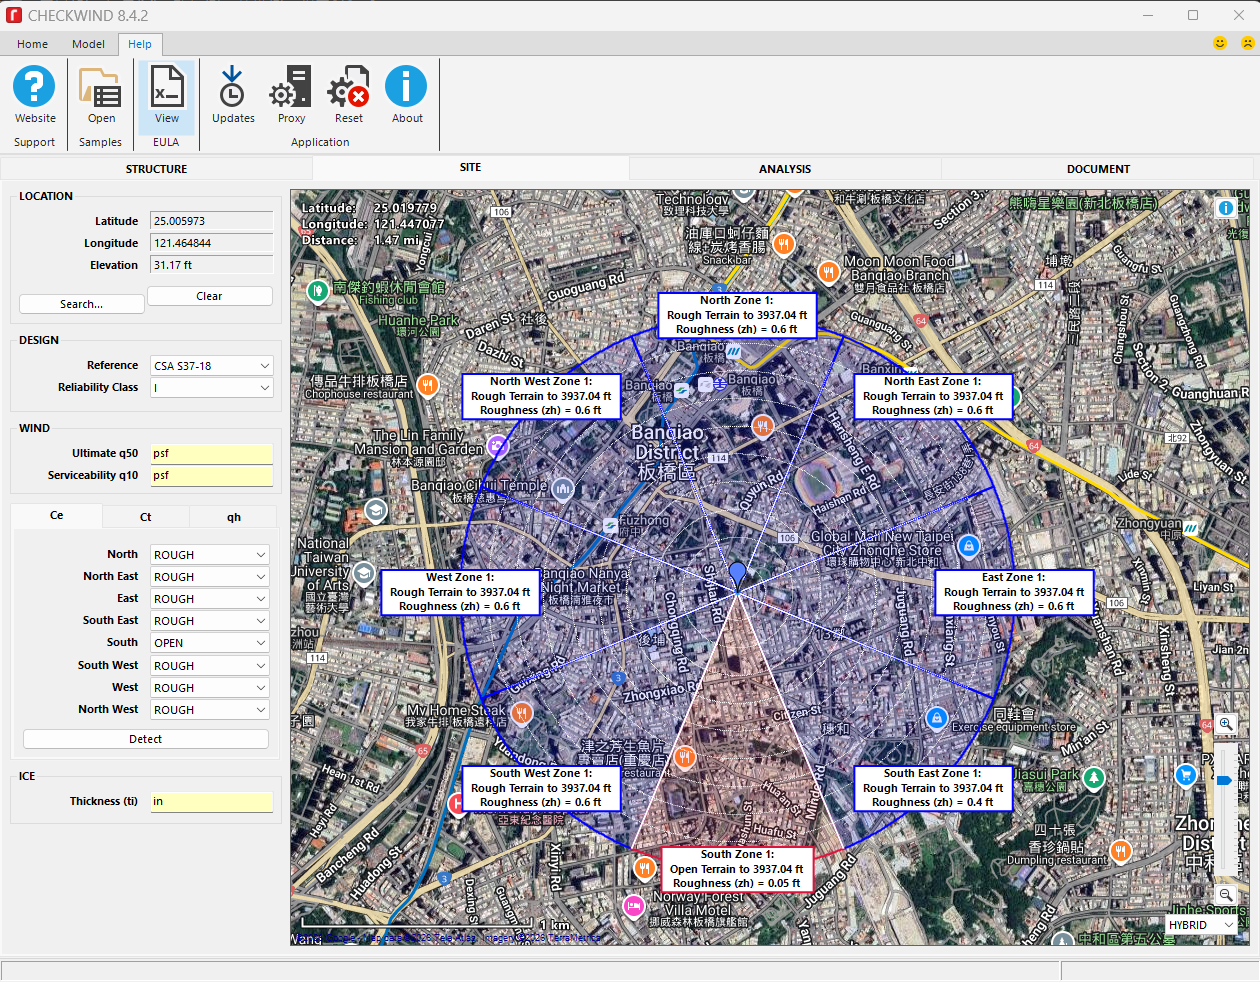
Task: Open the HYBRID map type dropdown
Action: [1202, 925]
